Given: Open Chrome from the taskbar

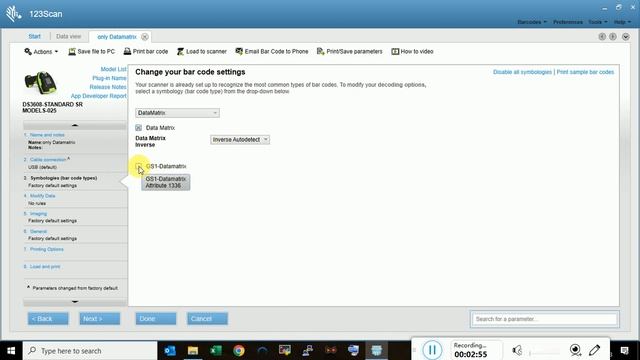Looking at the screenshot, I should tap(239, 351).
